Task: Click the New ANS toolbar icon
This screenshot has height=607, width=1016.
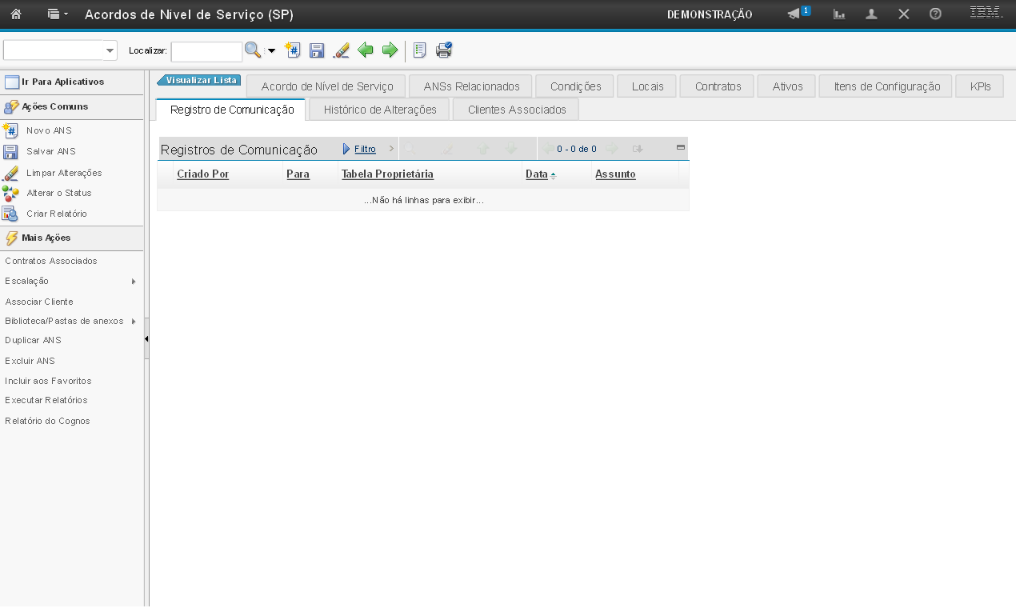Action: click(293, 49)
